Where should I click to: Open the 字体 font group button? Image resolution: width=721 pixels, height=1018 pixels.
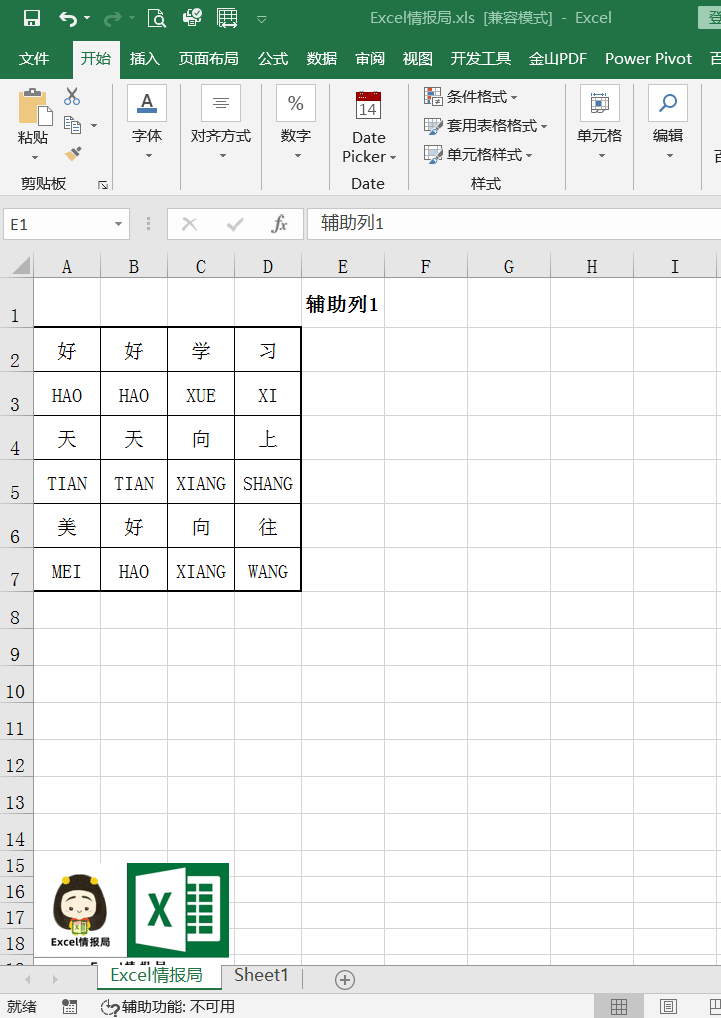(147, 122)
